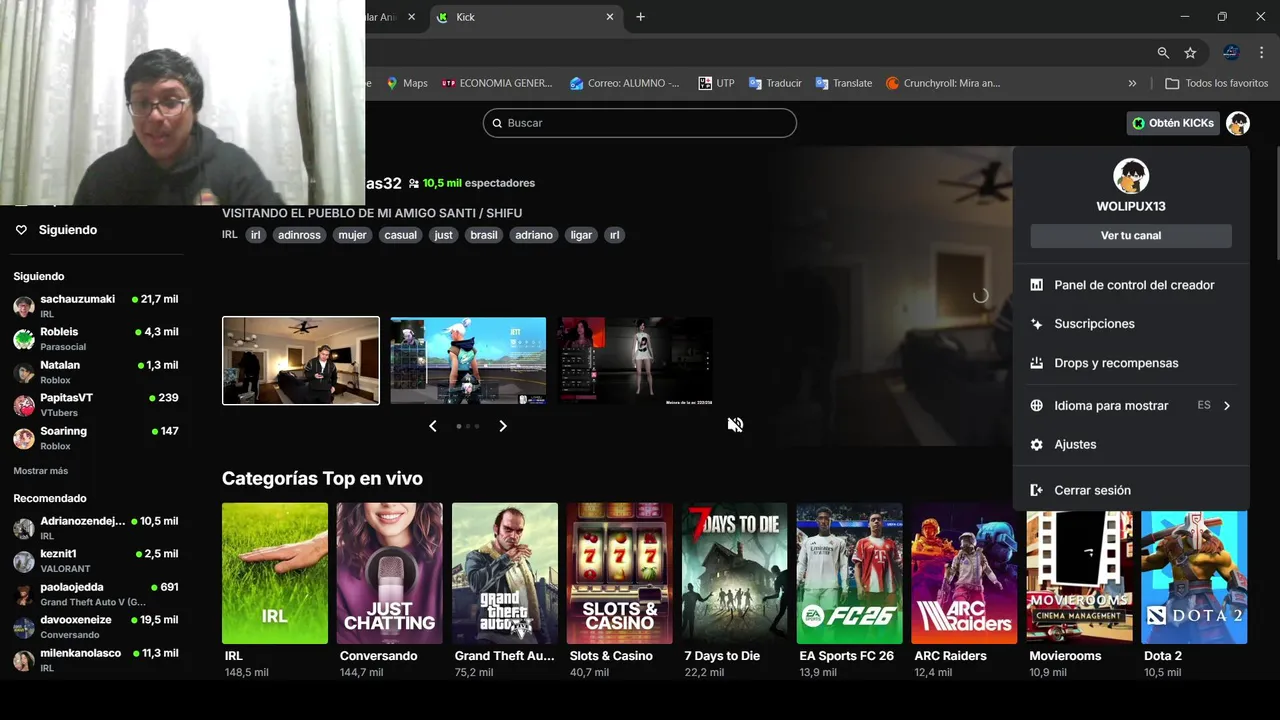Open the Maps bookmark
The width and height of the screenshot is (1280, 720).
(x=407, y=83)
